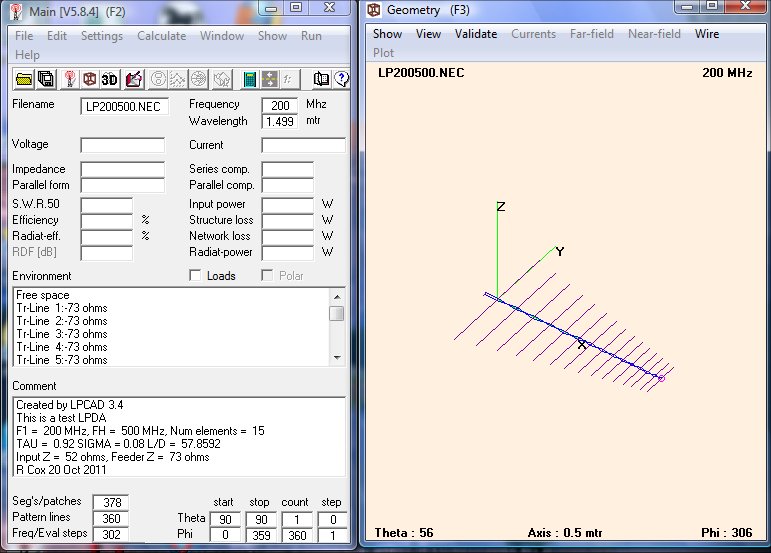Click the Main window title bar antenna icon

16,12
